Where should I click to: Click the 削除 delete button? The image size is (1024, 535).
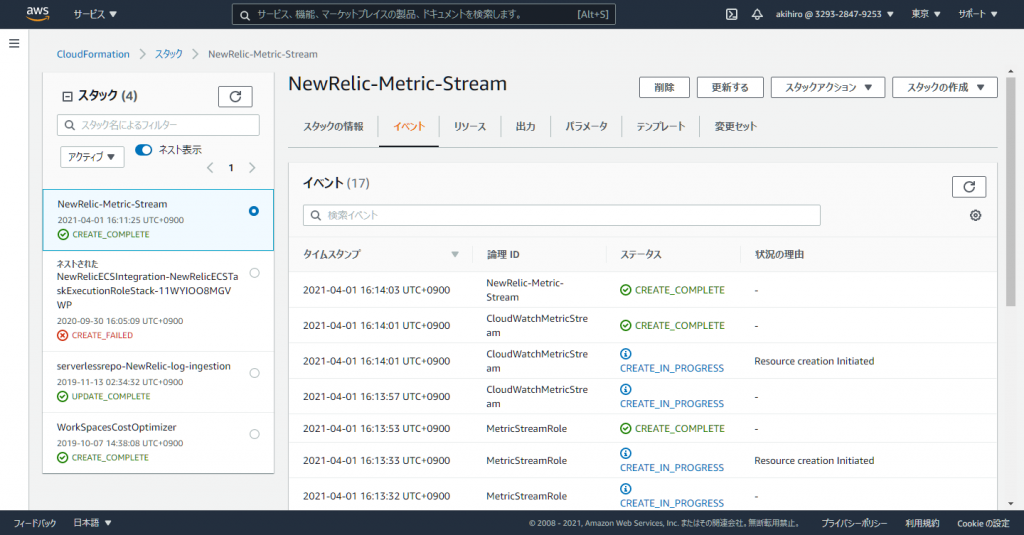coord(664,88)
